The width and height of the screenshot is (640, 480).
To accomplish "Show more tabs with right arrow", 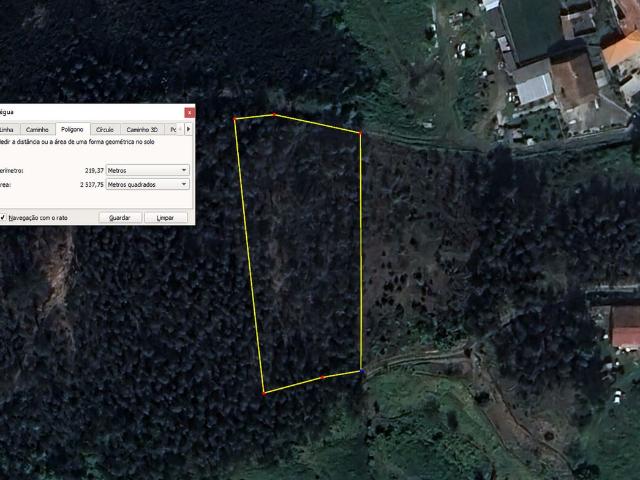I will click(x=189, y=129).
